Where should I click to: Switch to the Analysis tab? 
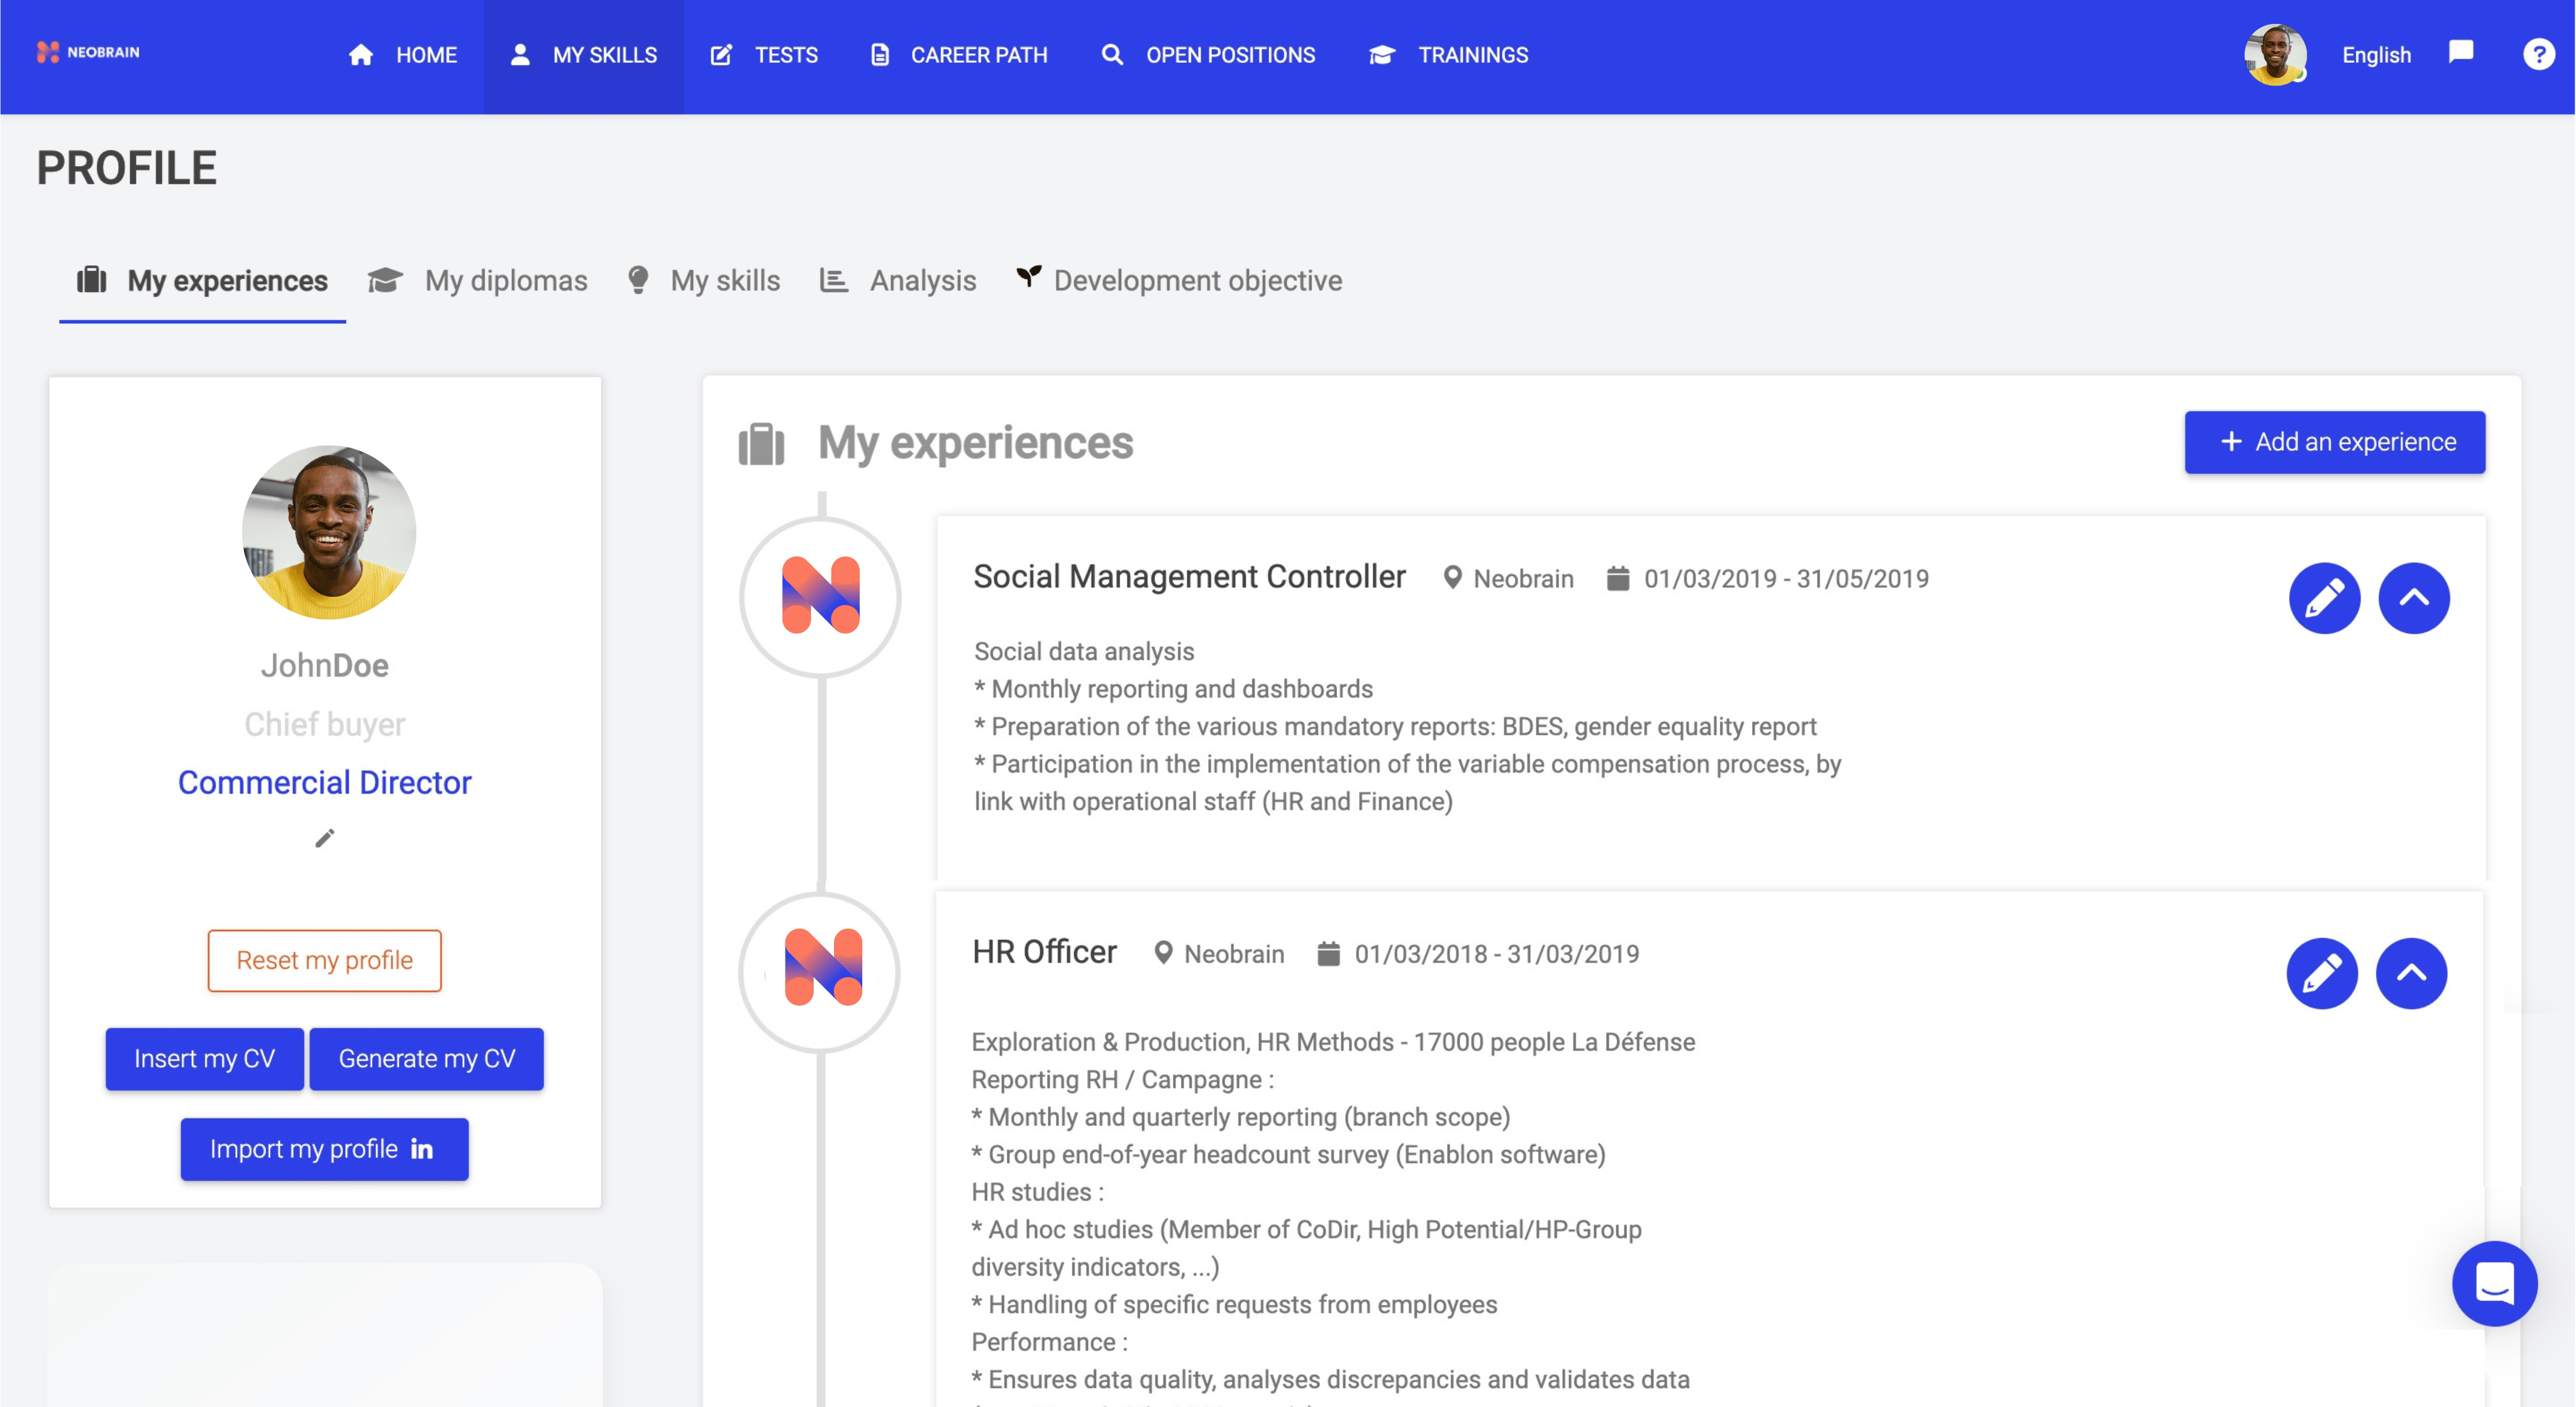coord(898,281)
